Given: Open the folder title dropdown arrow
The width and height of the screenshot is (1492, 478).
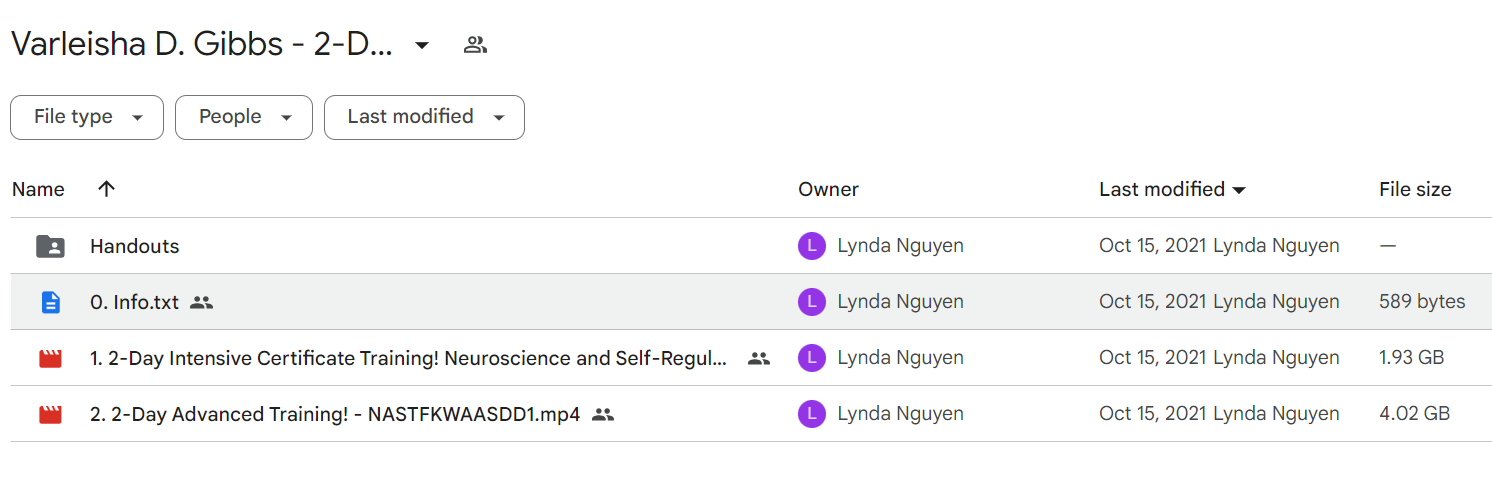Looking at the screenshot, I should (x=422, y=45).
